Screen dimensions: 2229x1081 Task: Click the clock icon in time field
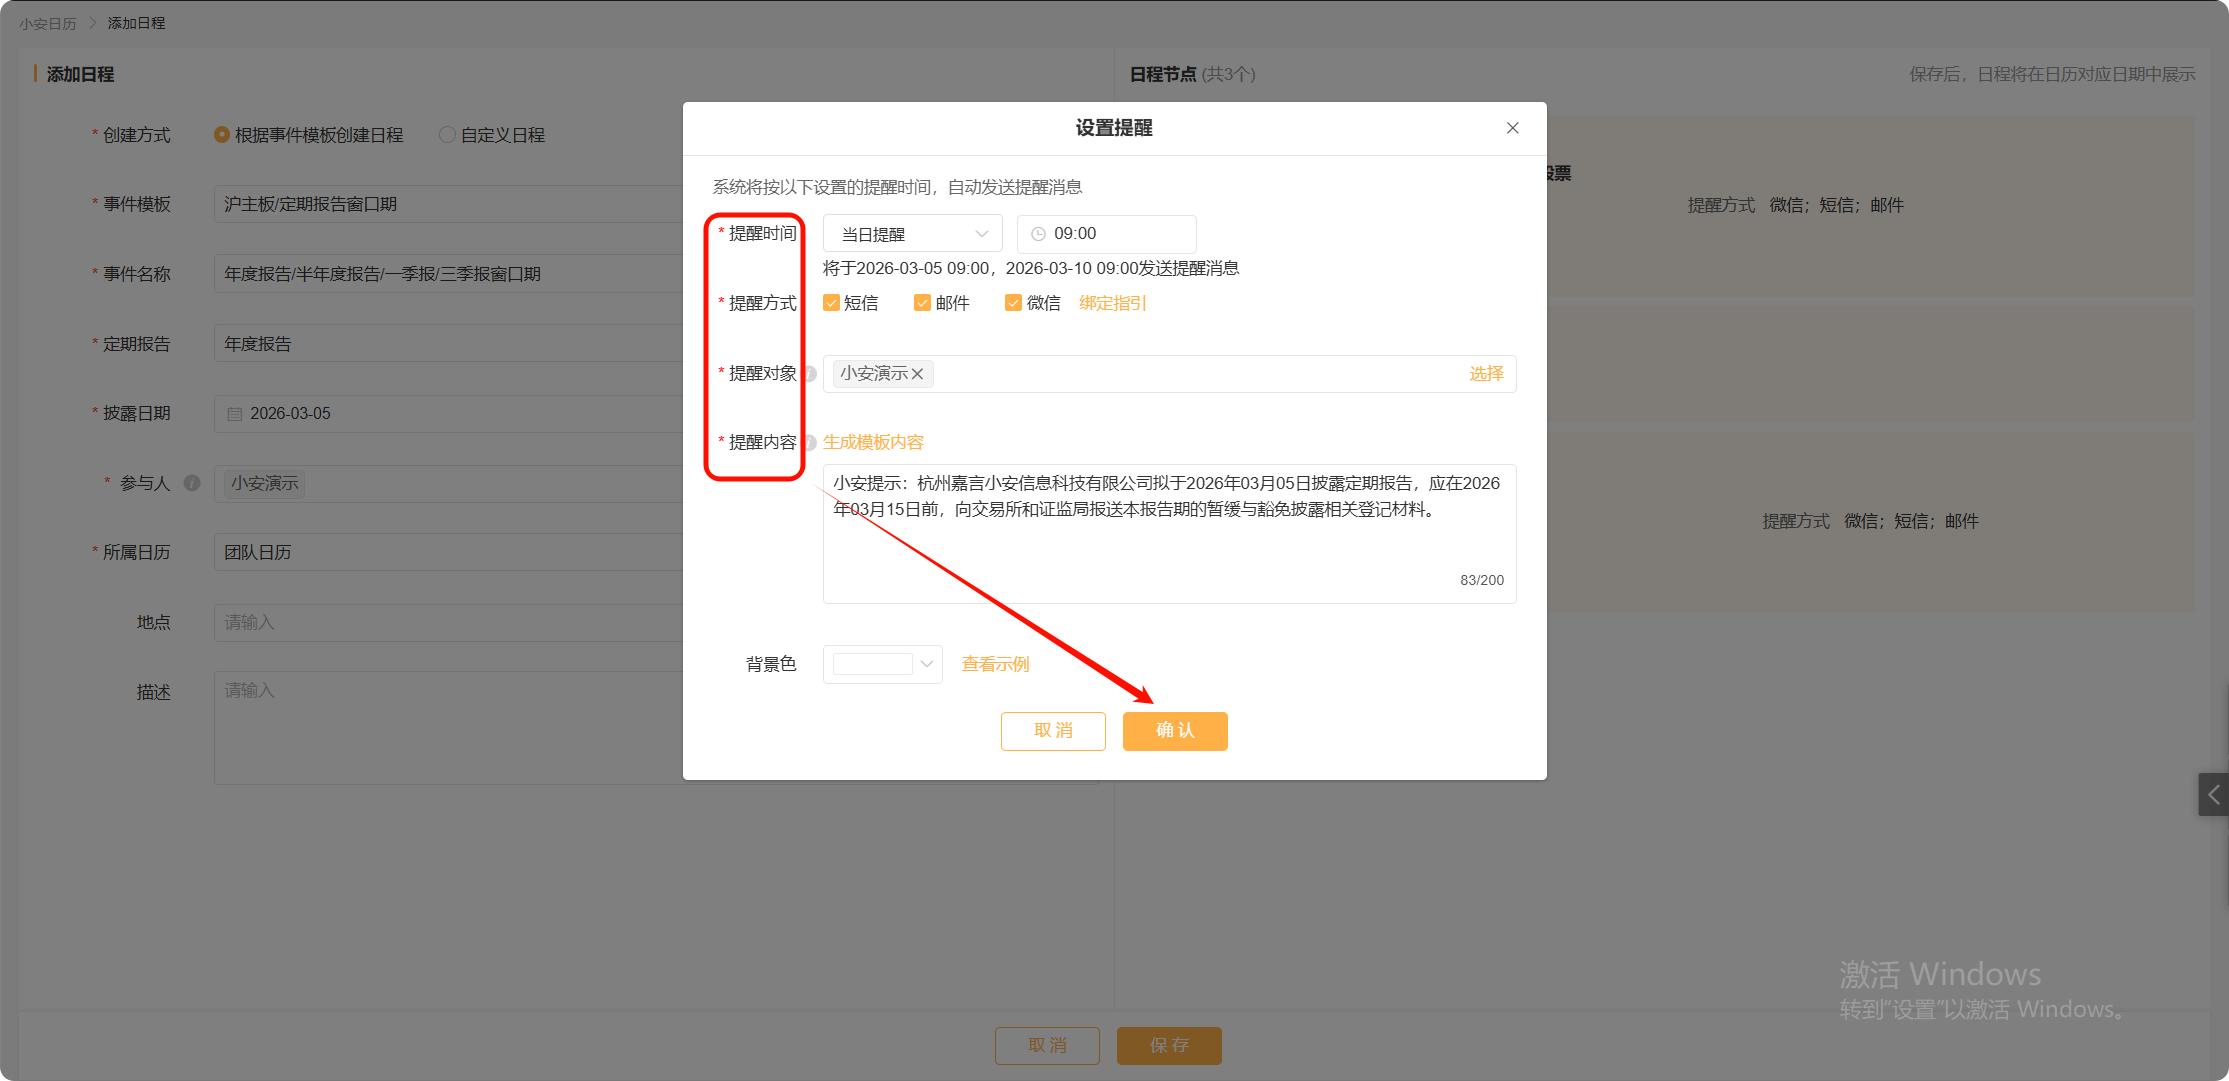1038,234
